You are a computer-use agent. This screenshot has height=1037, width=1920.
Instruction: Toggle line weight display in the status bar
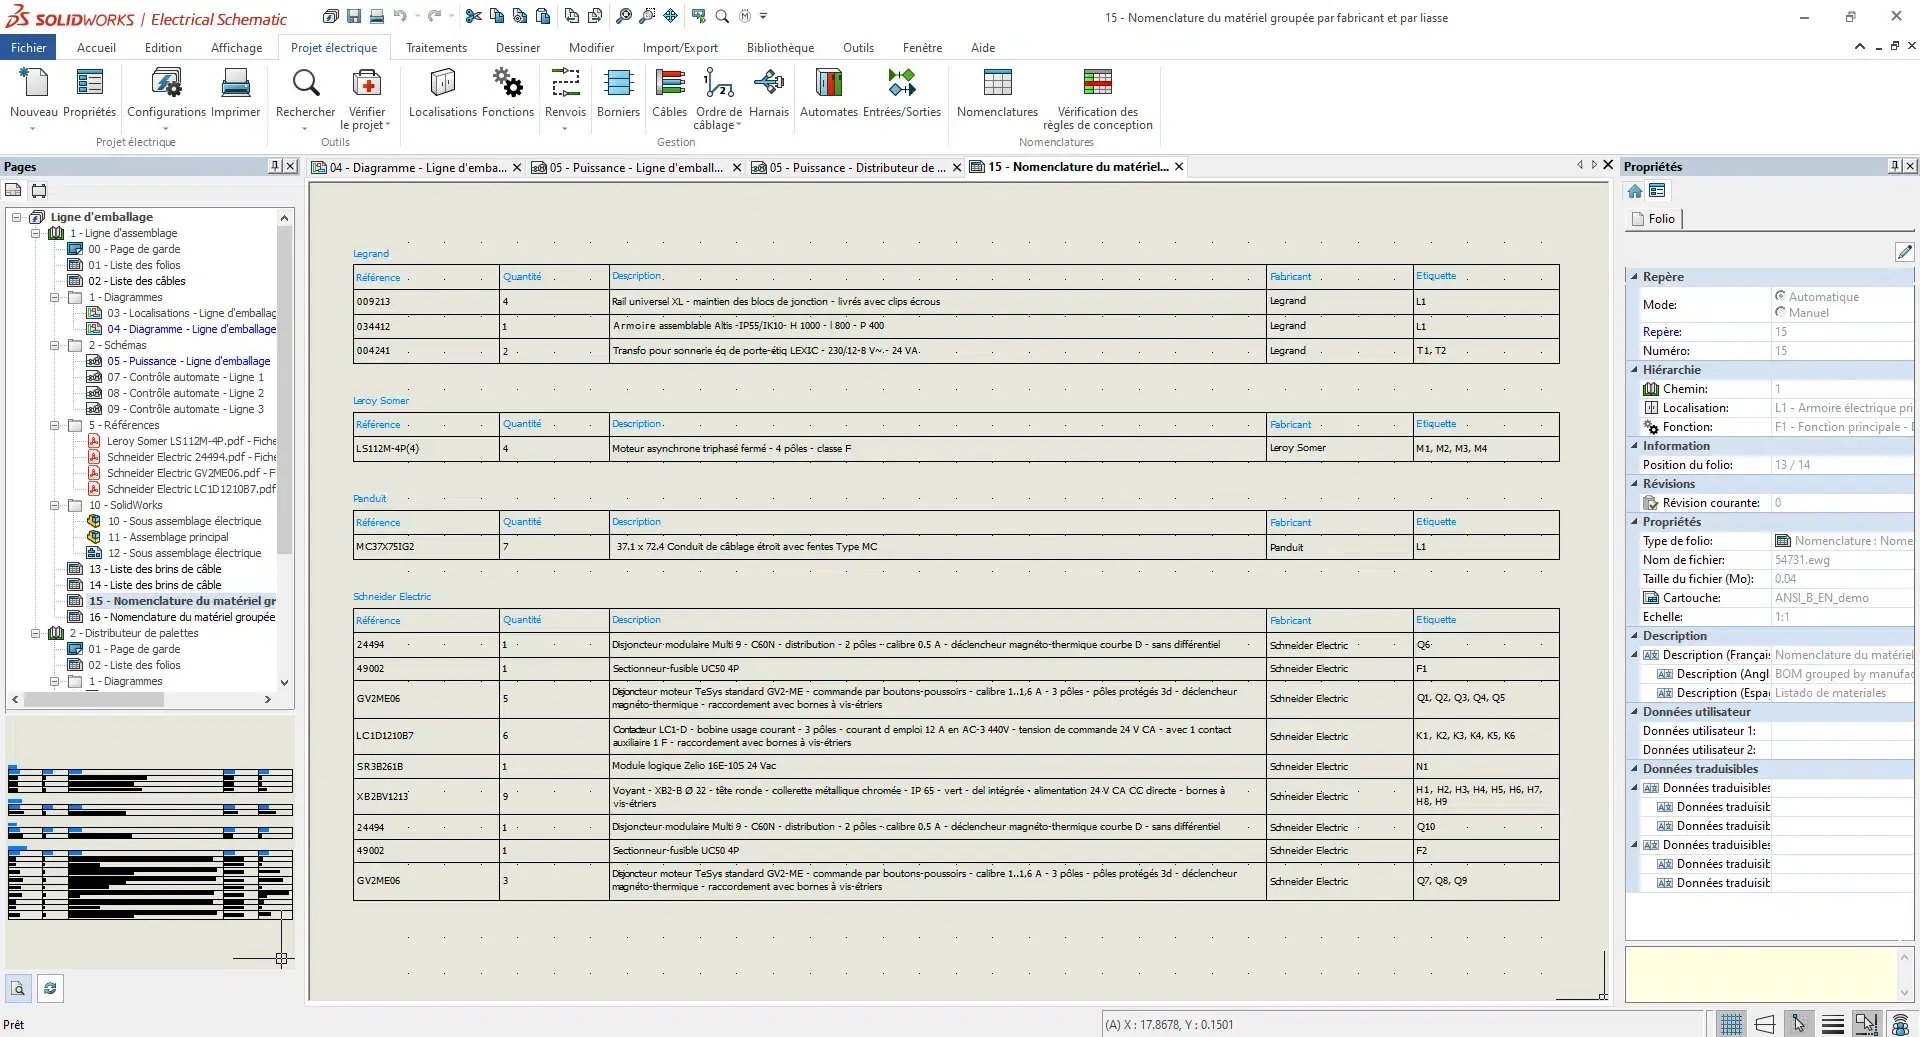(1833, 1024)
